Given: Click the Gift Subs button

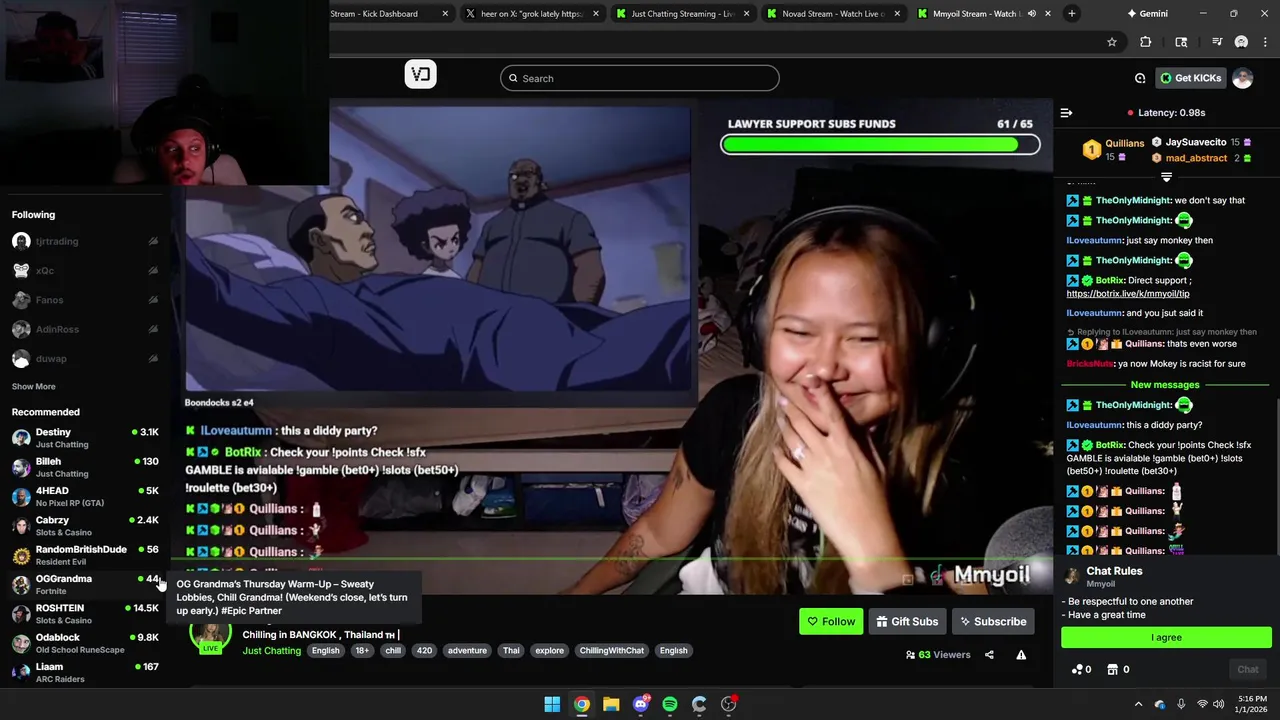Looking at the screenshot, I should coord(907,622).
